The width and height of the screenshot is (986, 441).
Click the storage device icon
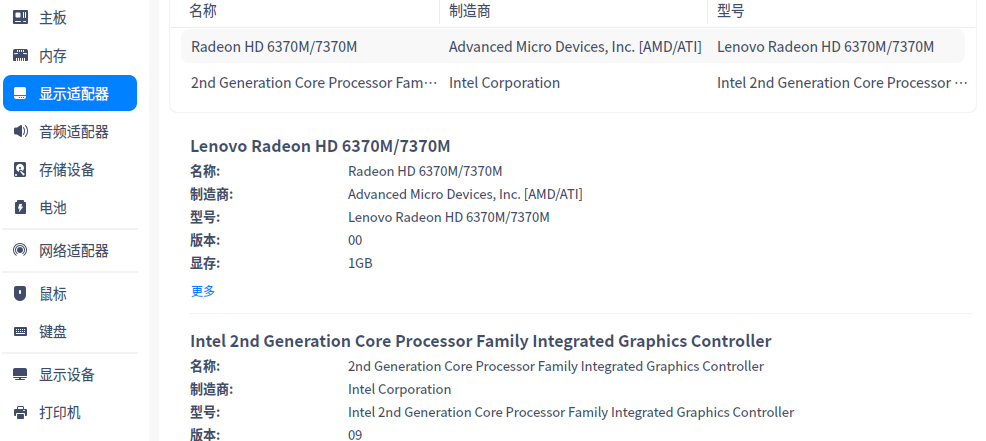(x=20, y=170)
